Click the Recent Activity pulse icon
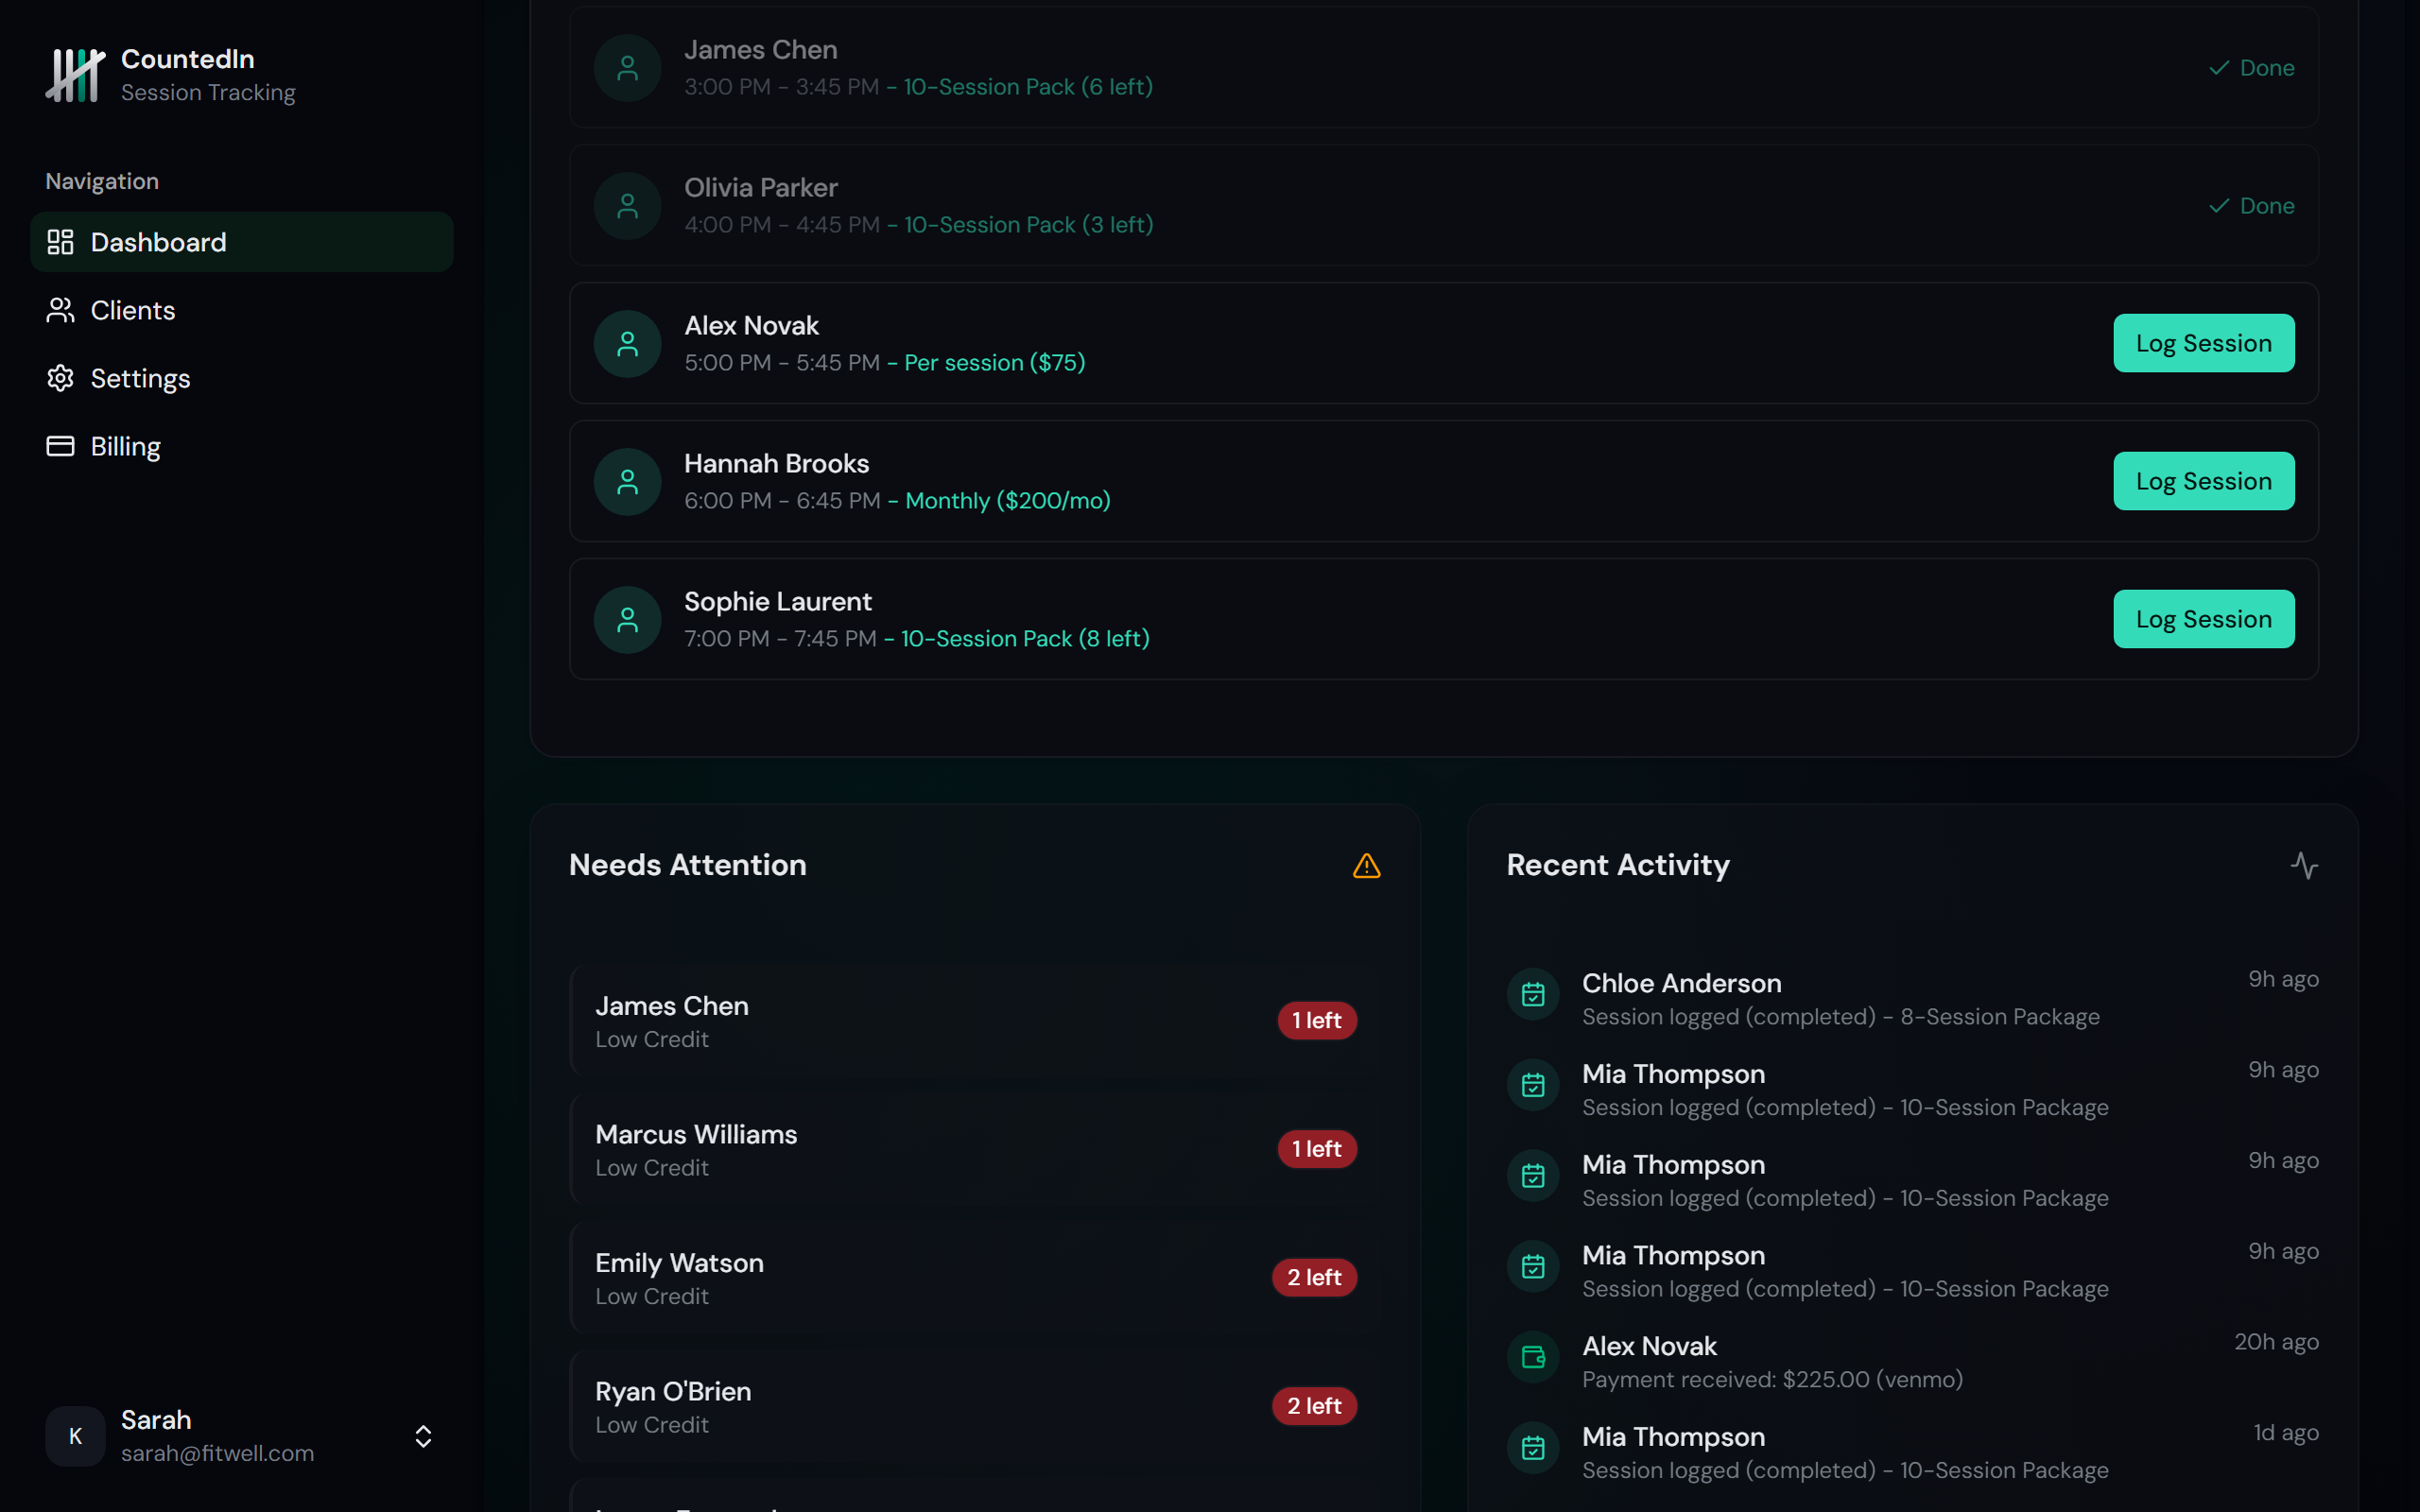Viewport: 2420px width, 1512px height. (x=2304, y=865)
